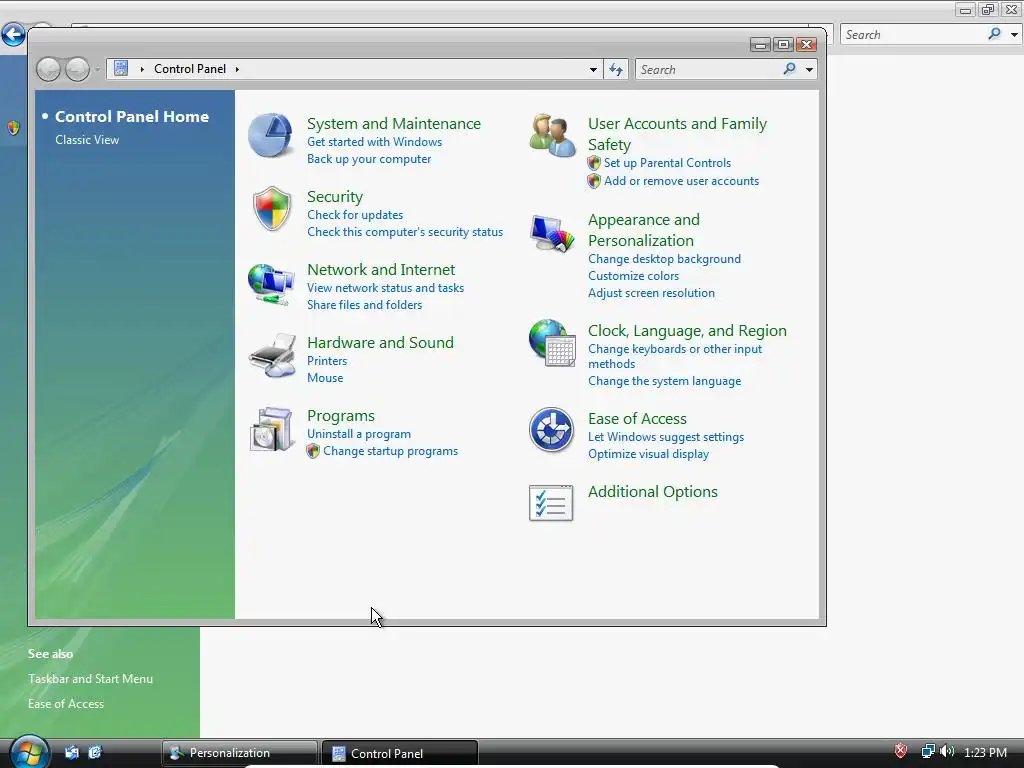Click the Hardware and Sound printer icon
Image resolution: width=1024 pixels, height=768 pixels.
coord(272,356)
